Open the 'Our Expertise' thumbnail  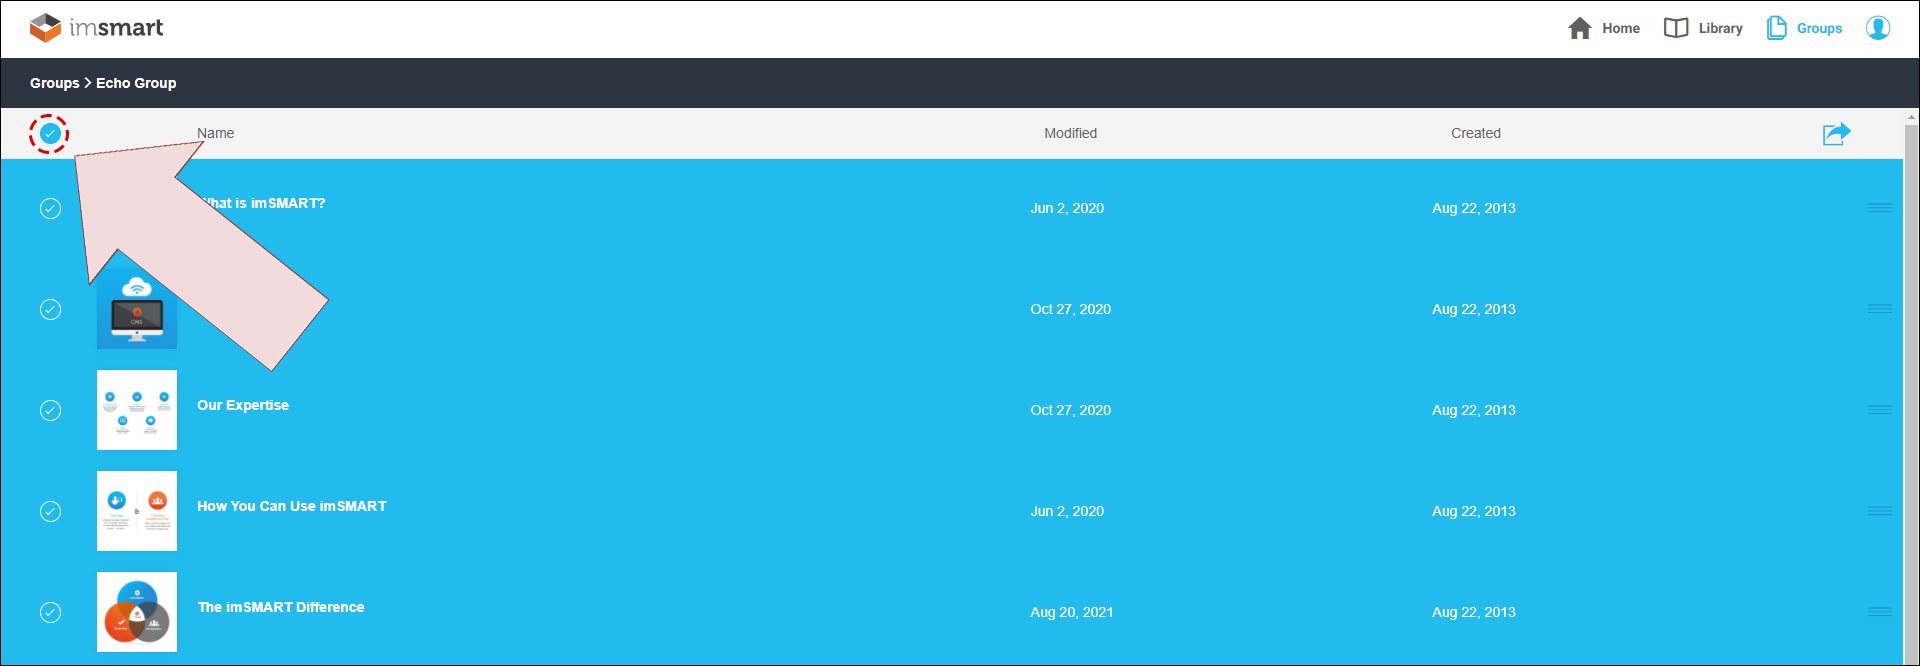(x=137, y=410)
